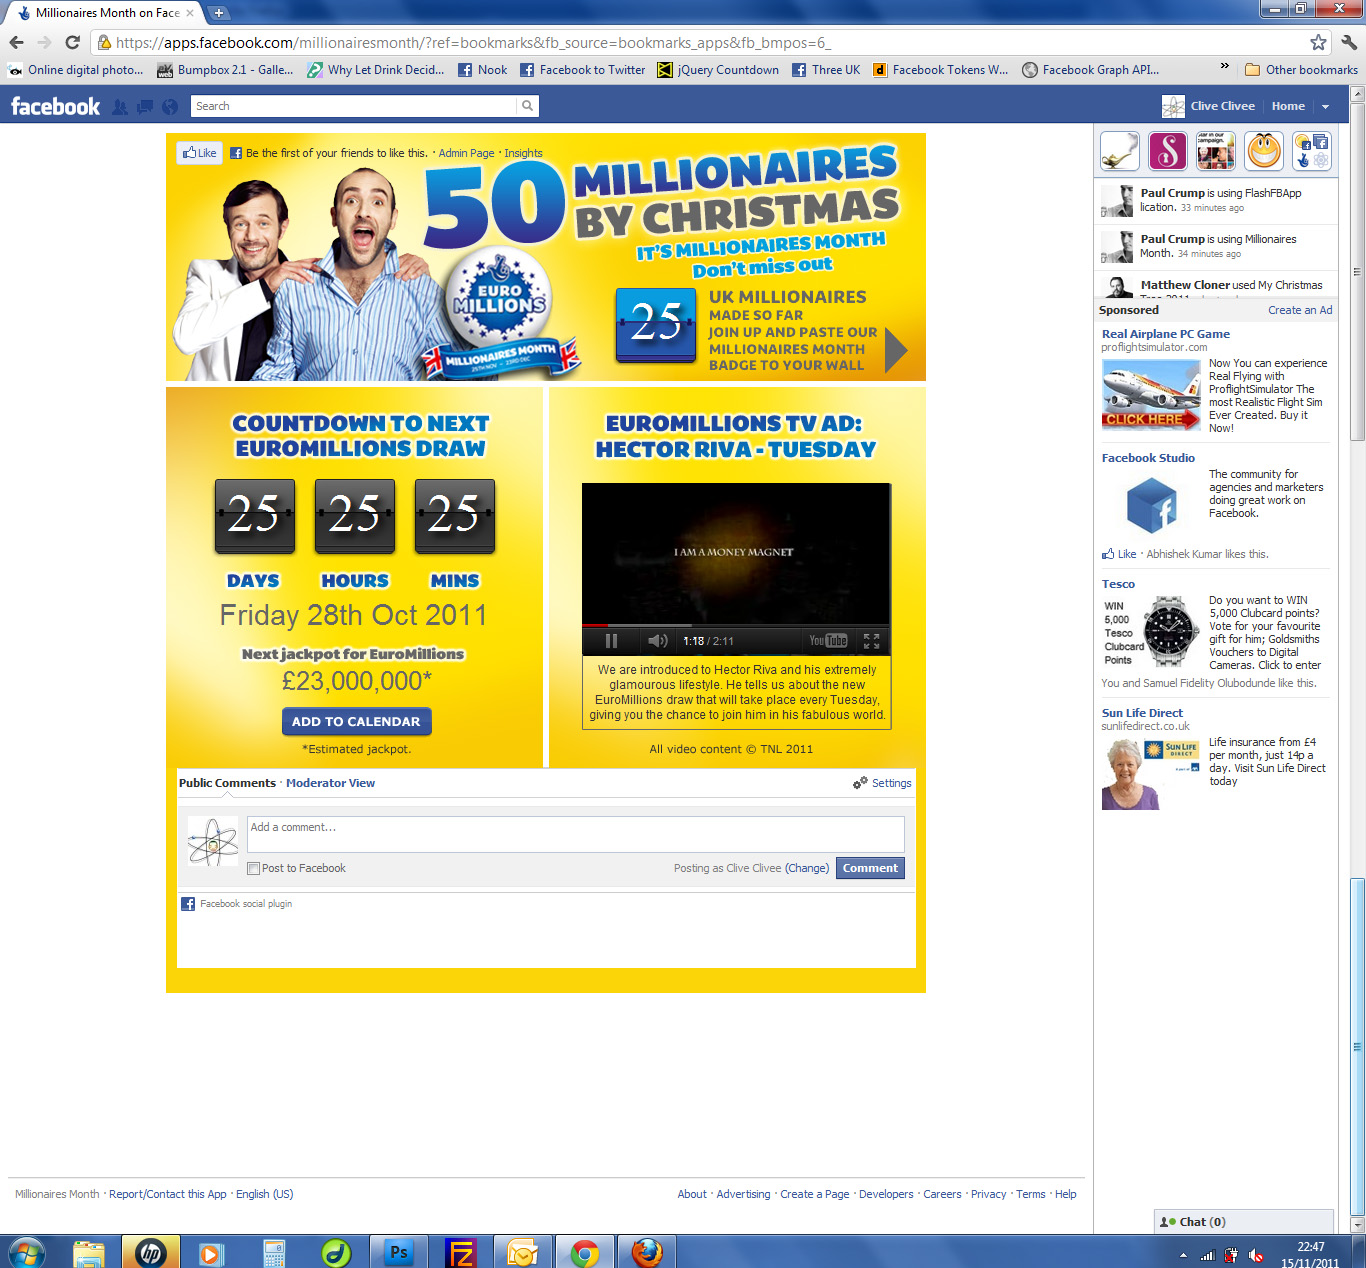Open the Facebook notifications globe icon

[170, 107]
